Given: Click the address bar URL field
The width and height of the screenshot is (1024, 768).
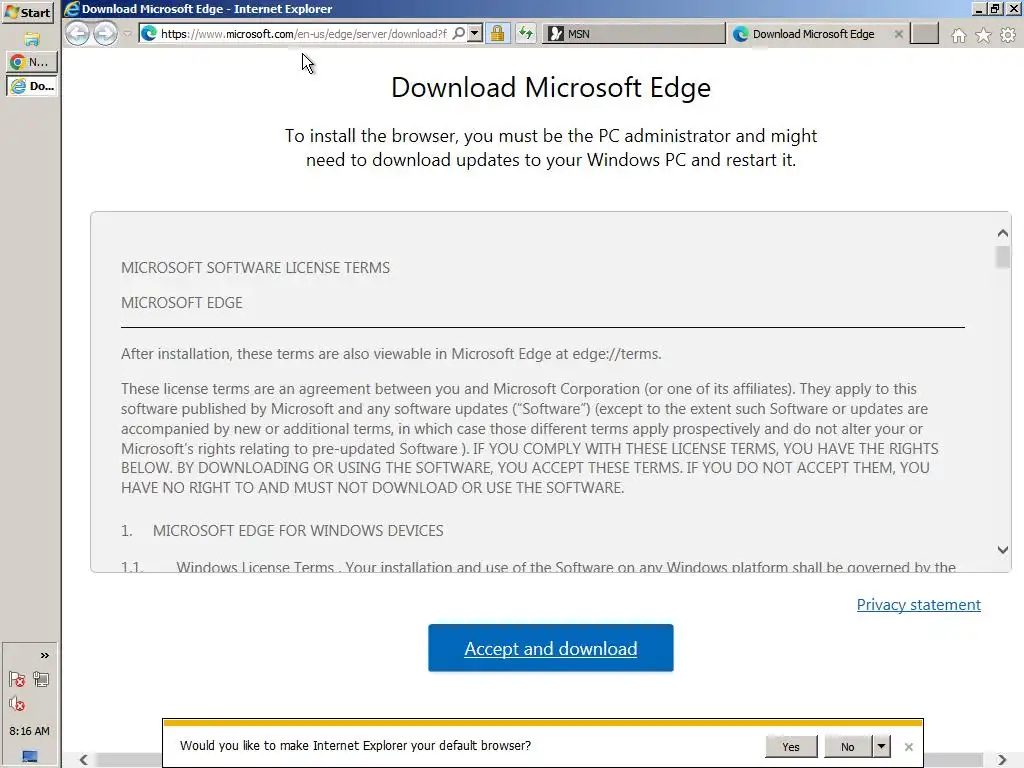Looking at the screenshot, I should [x=304, y=34].
